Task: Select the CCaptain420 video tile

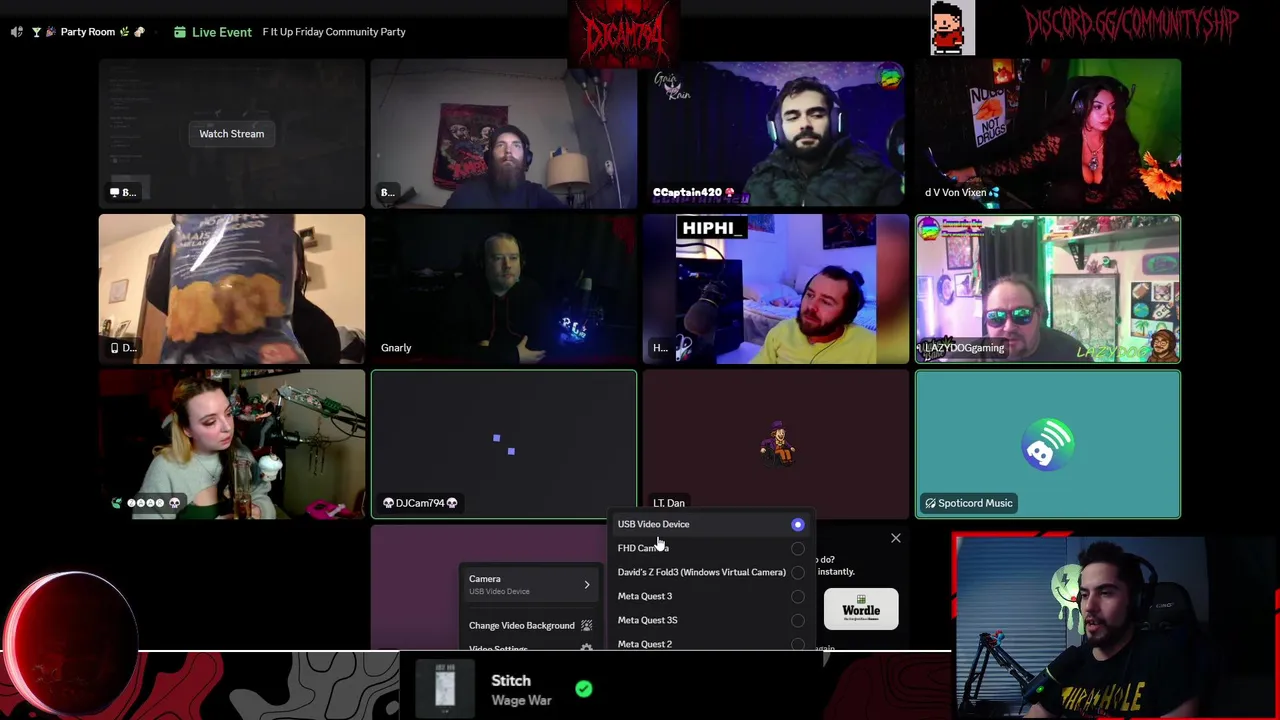Action: tap(776, 133)
